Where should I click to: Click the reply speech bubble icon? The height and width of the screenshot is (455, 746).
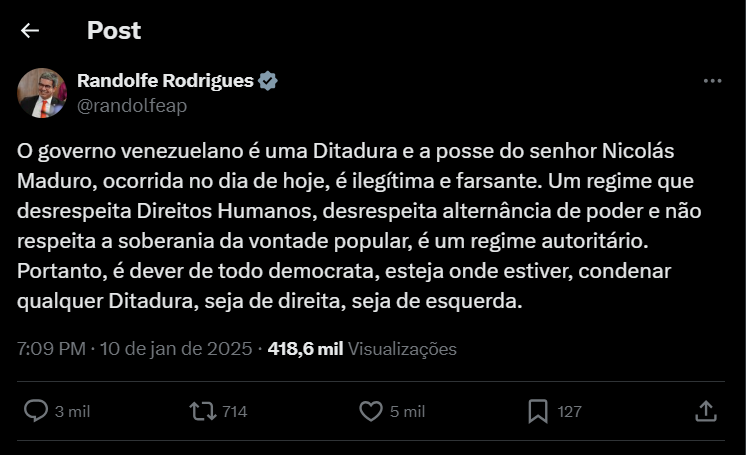point(36,411)
